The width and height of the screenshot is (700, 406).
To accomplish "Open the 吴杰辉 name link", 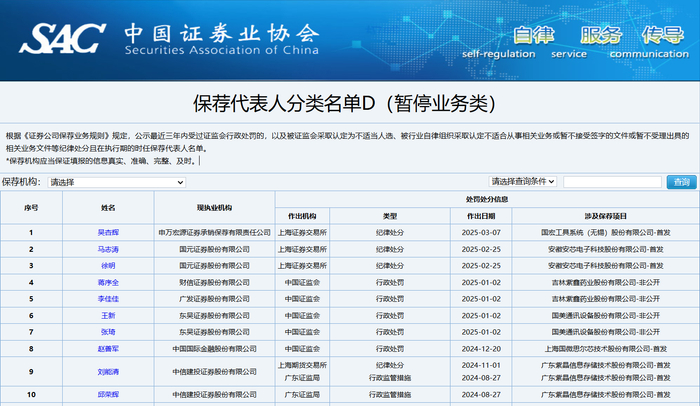I will [x=107, y=232].
